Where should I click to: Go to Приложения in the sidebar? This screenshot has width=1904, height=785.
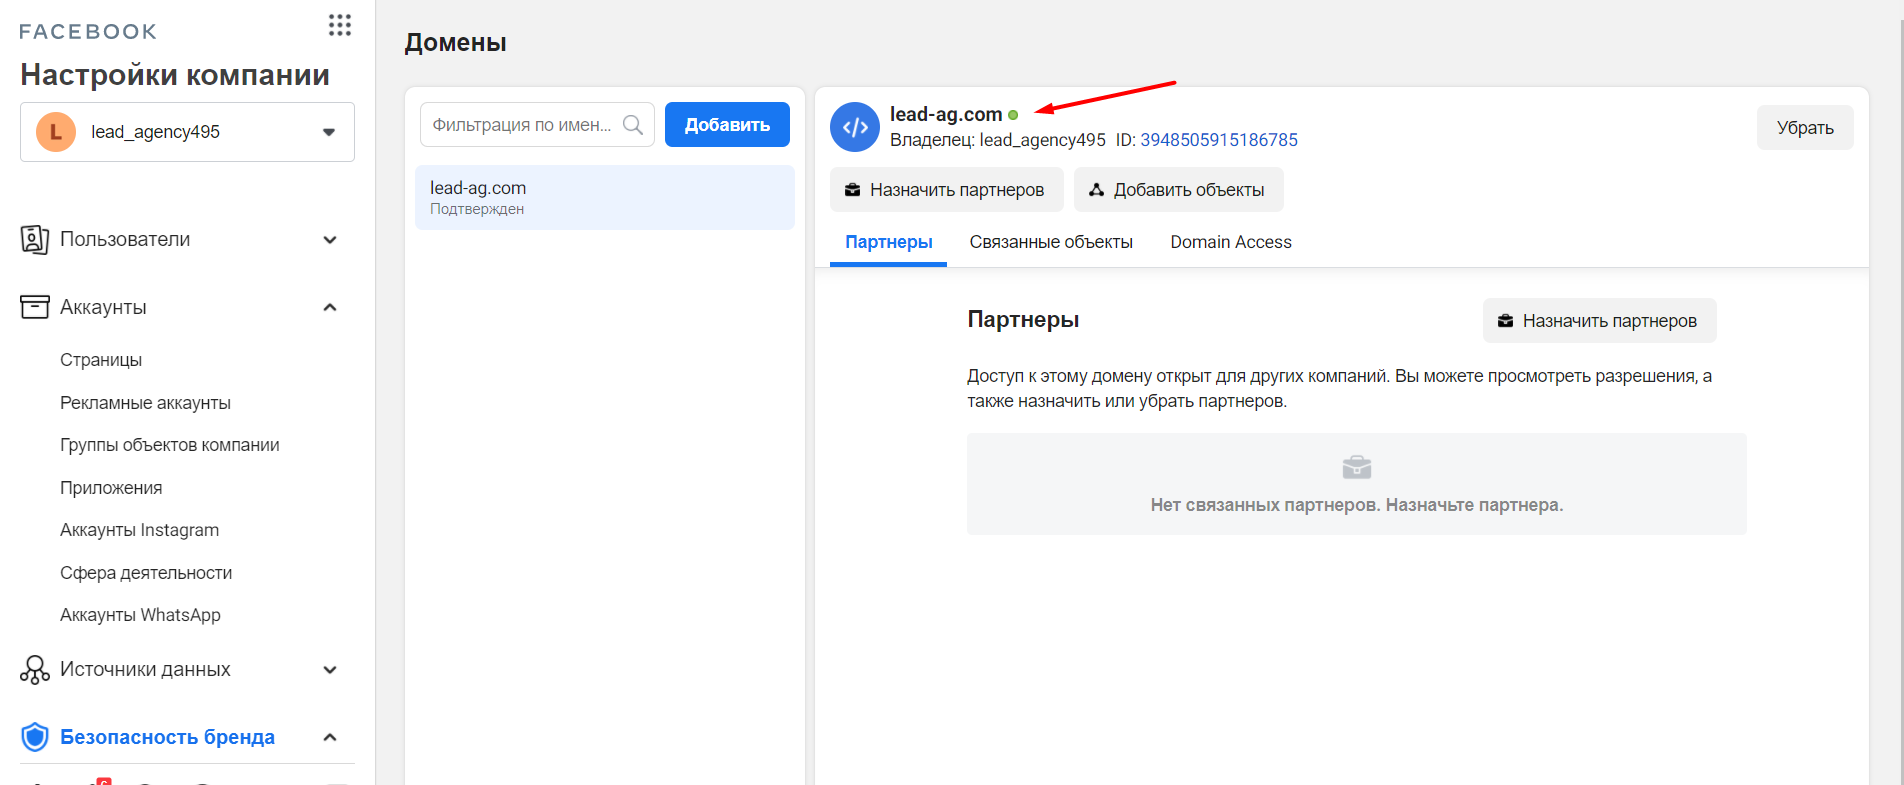pos(111,488)
